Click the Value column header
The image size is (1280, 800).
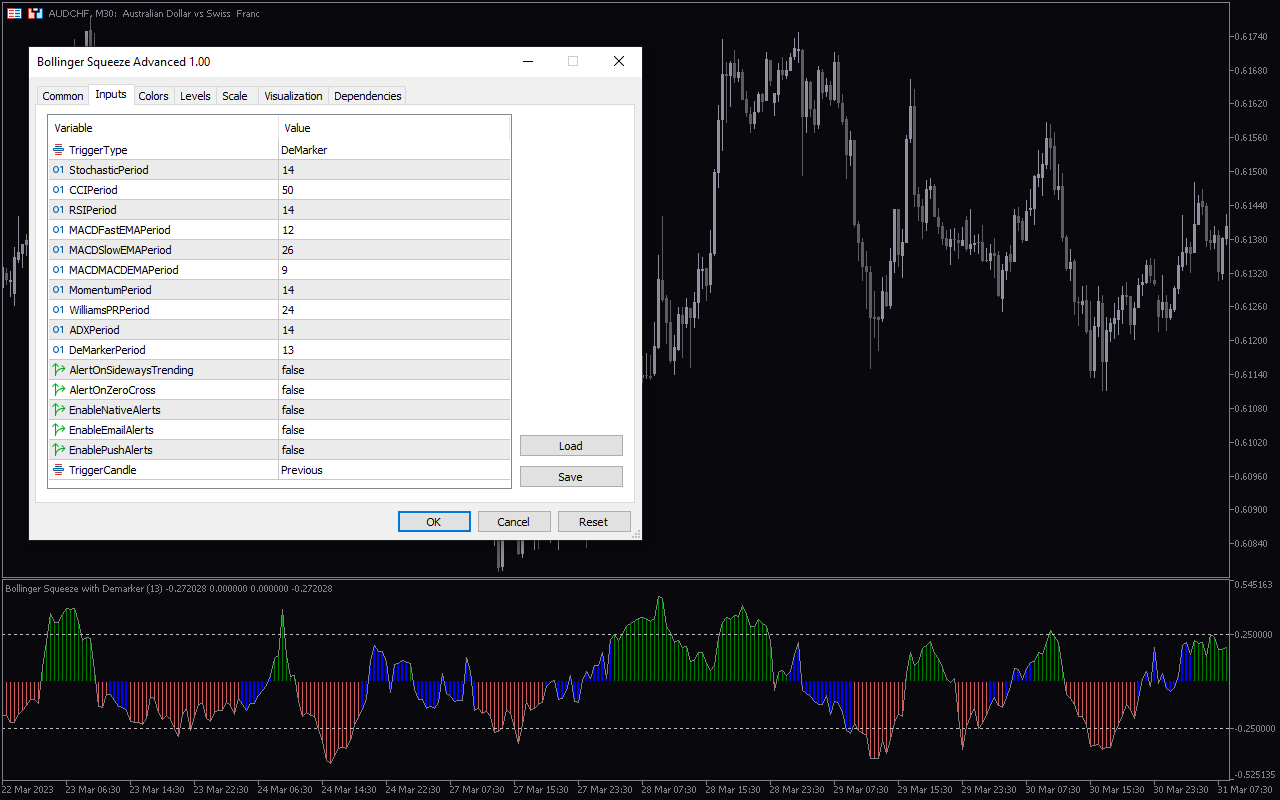394,128
